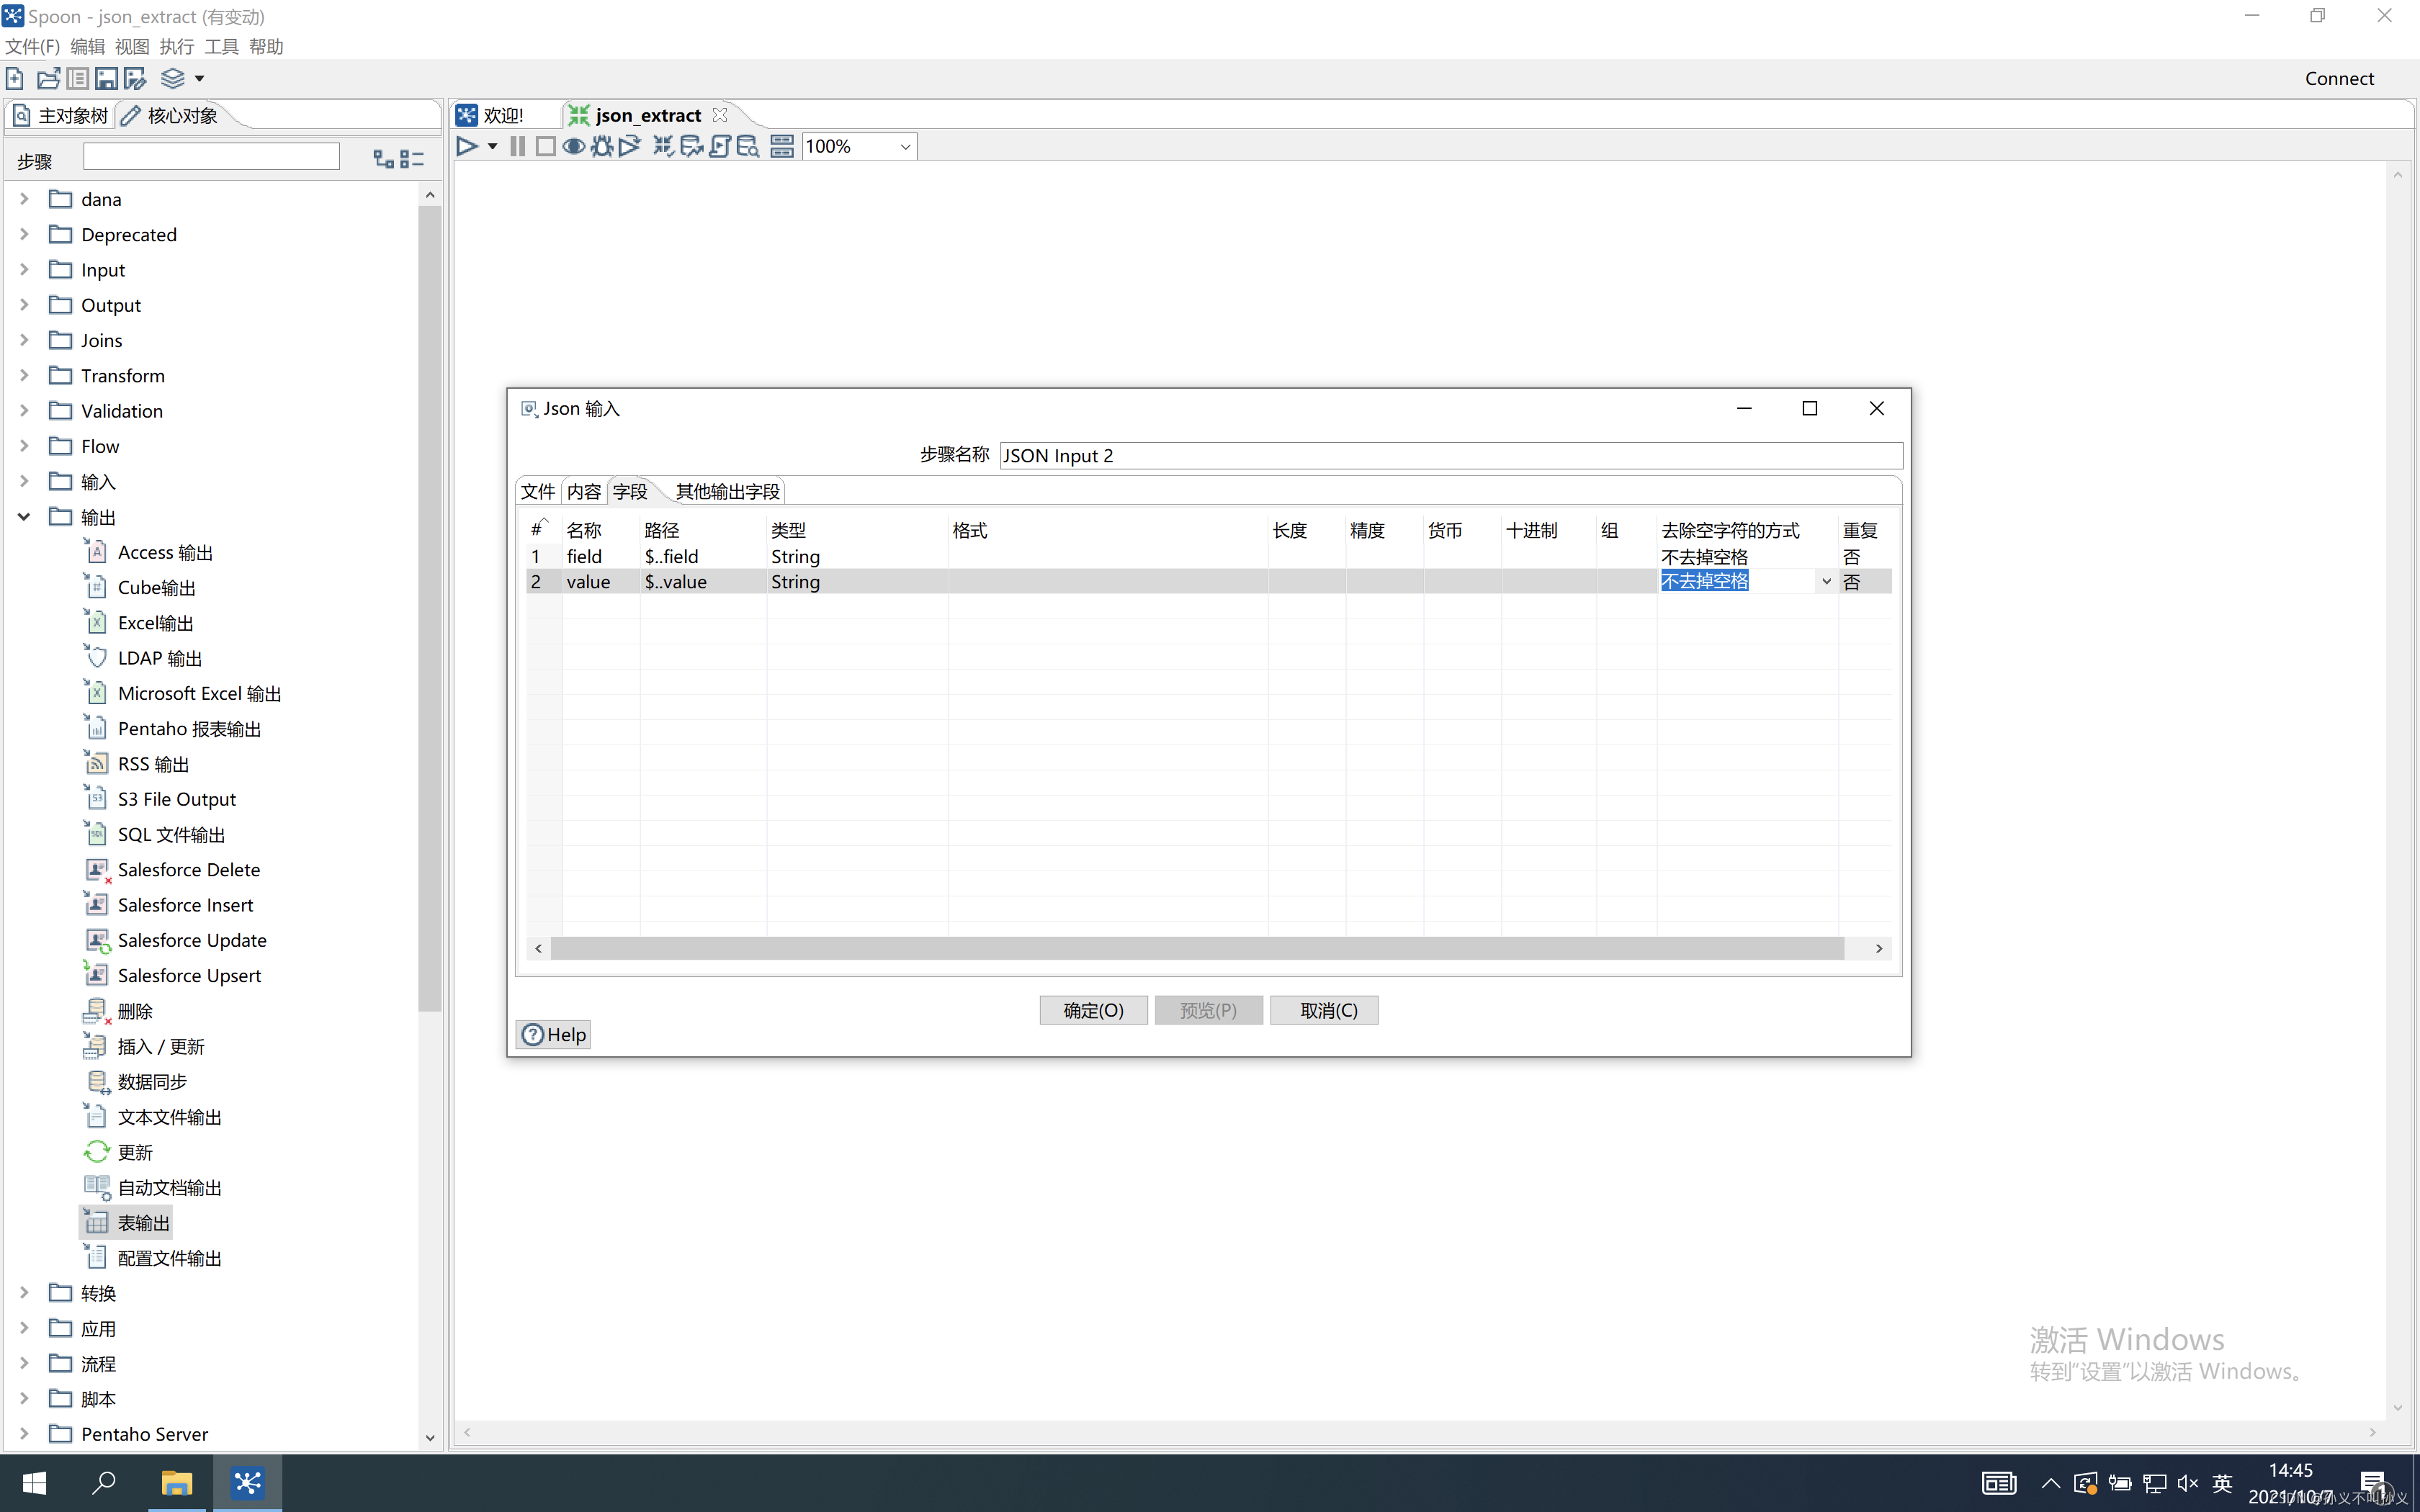Click the debug bug icon
Viewport: 2420px width, 1512px height.
tap(601, 147)
